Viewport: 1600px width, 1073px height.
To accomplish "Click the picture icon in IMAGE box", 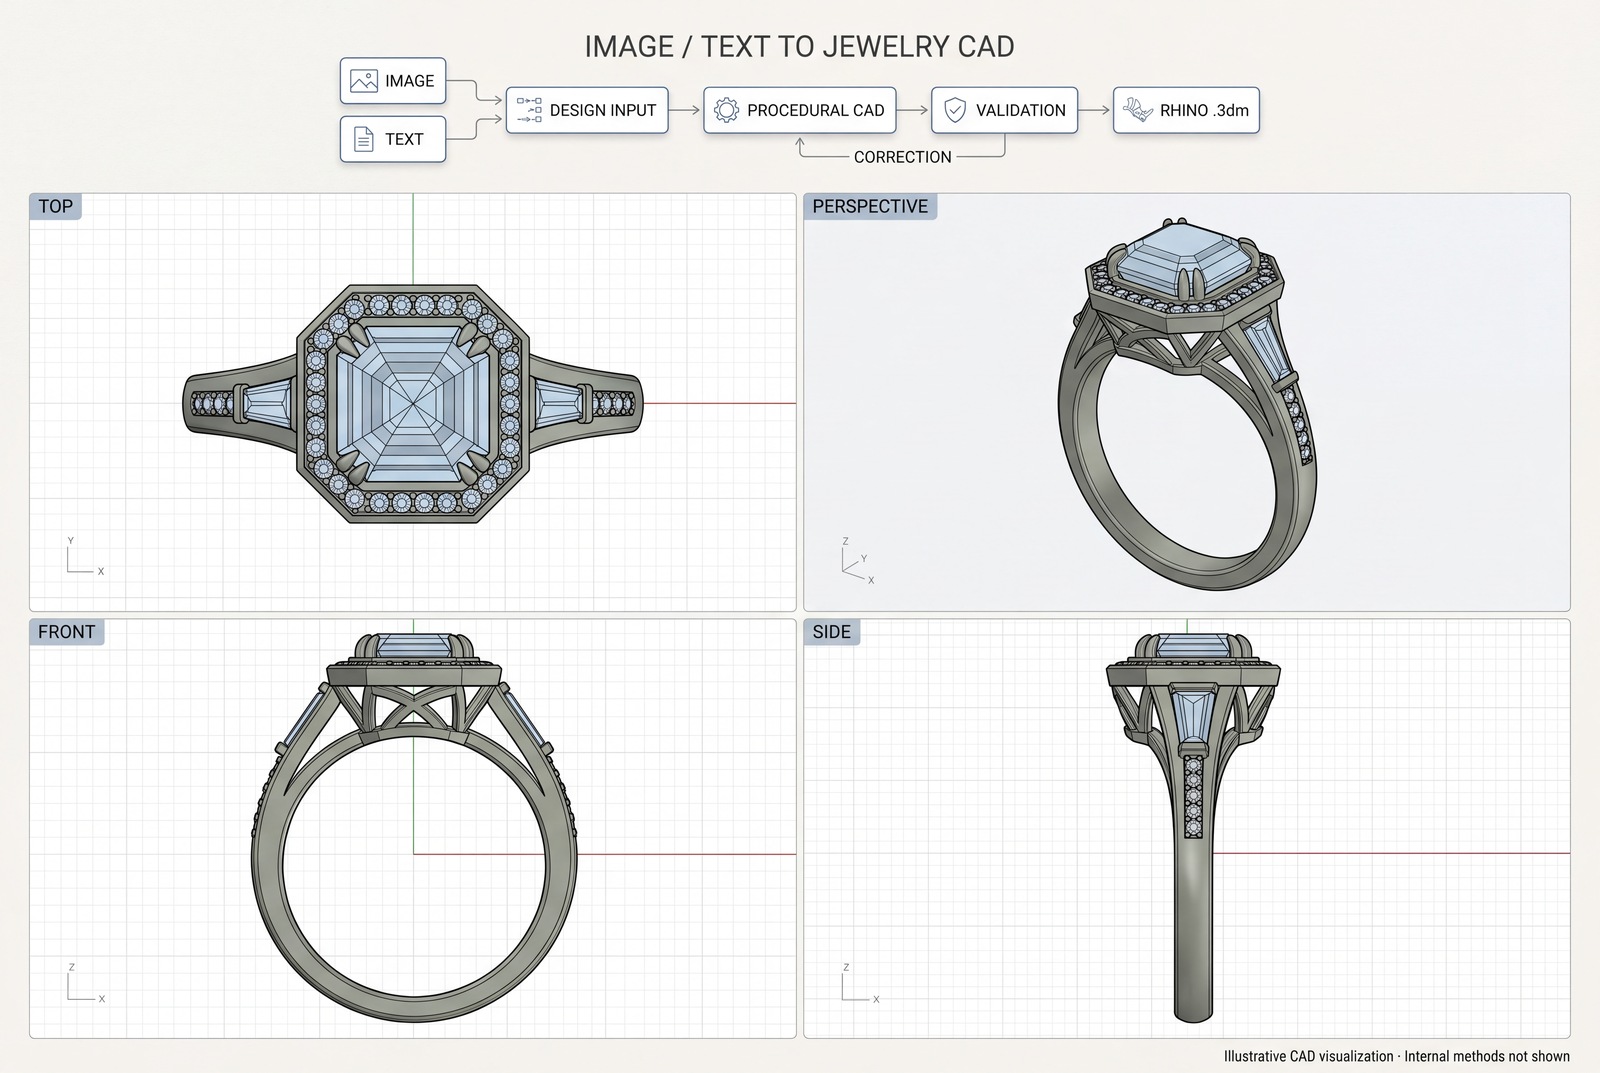I will click(364, 81).
